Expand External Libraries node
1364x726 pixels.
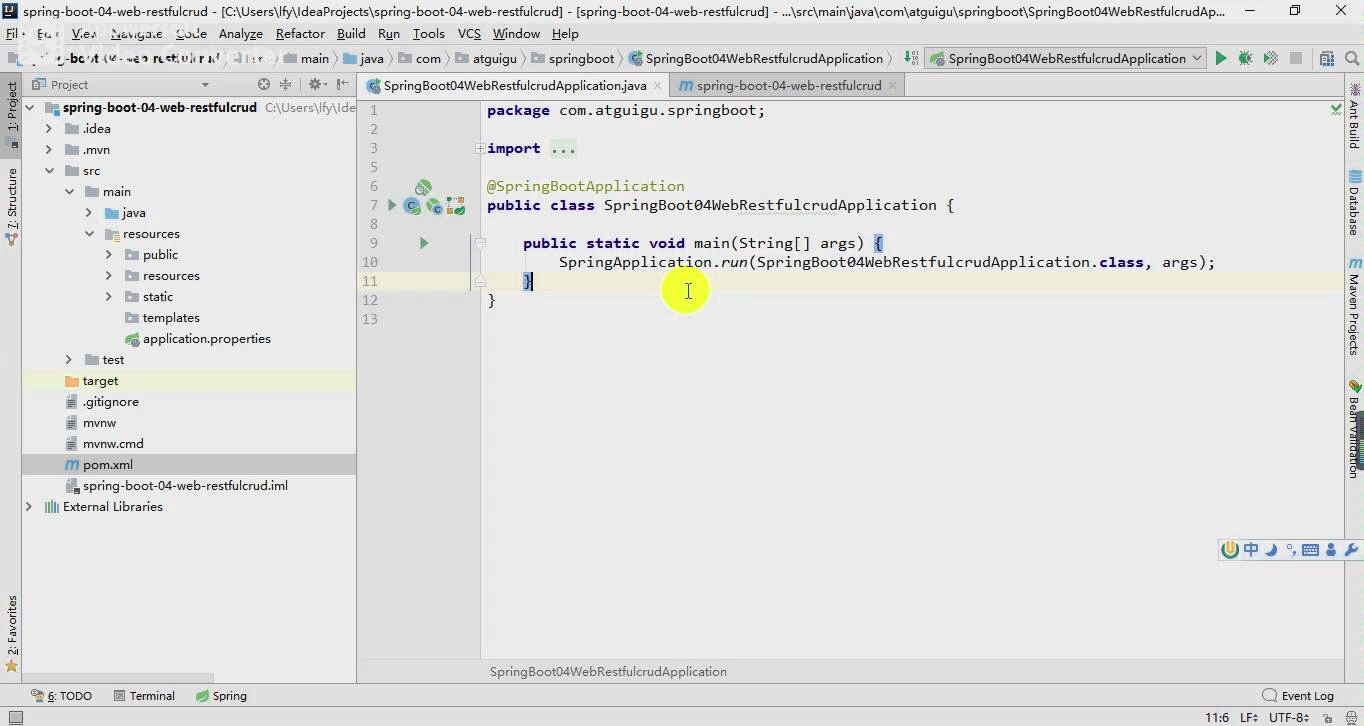tap(29, 506)
